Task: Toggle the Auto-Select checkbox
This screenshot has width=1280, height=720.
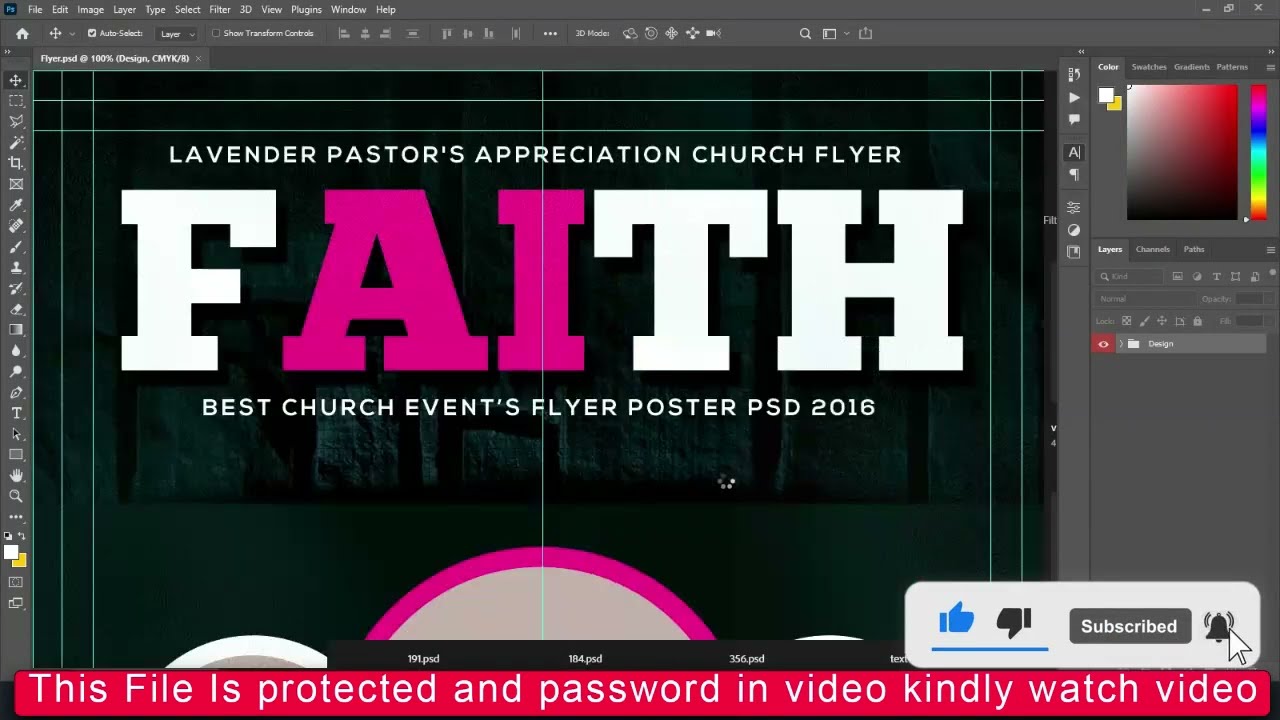Action: (92, 33)
